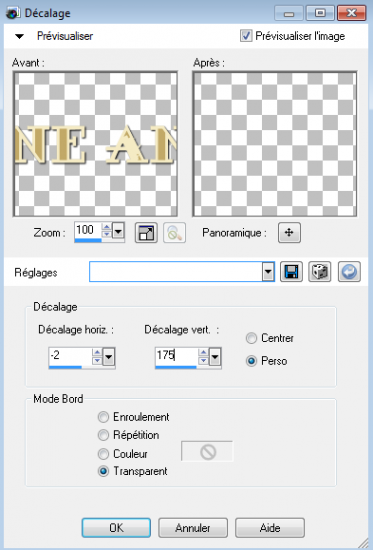Click the Couleur swatch box
Image resolution: width=373 pixels, height=550 pixels.
point(207,451)
